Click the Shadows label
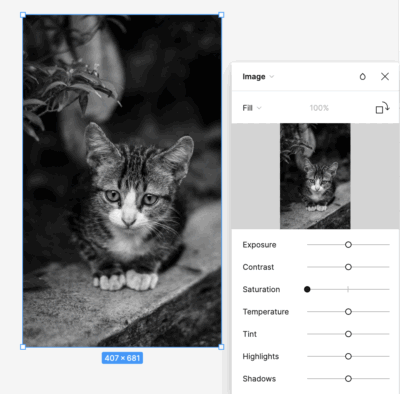 click(259, 379)
